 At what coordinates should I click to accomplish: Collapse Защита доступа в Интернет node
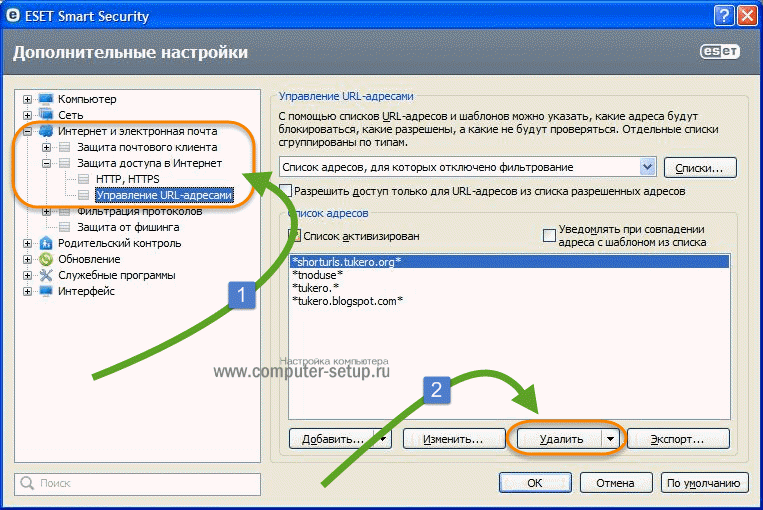[x=46, y=164]
